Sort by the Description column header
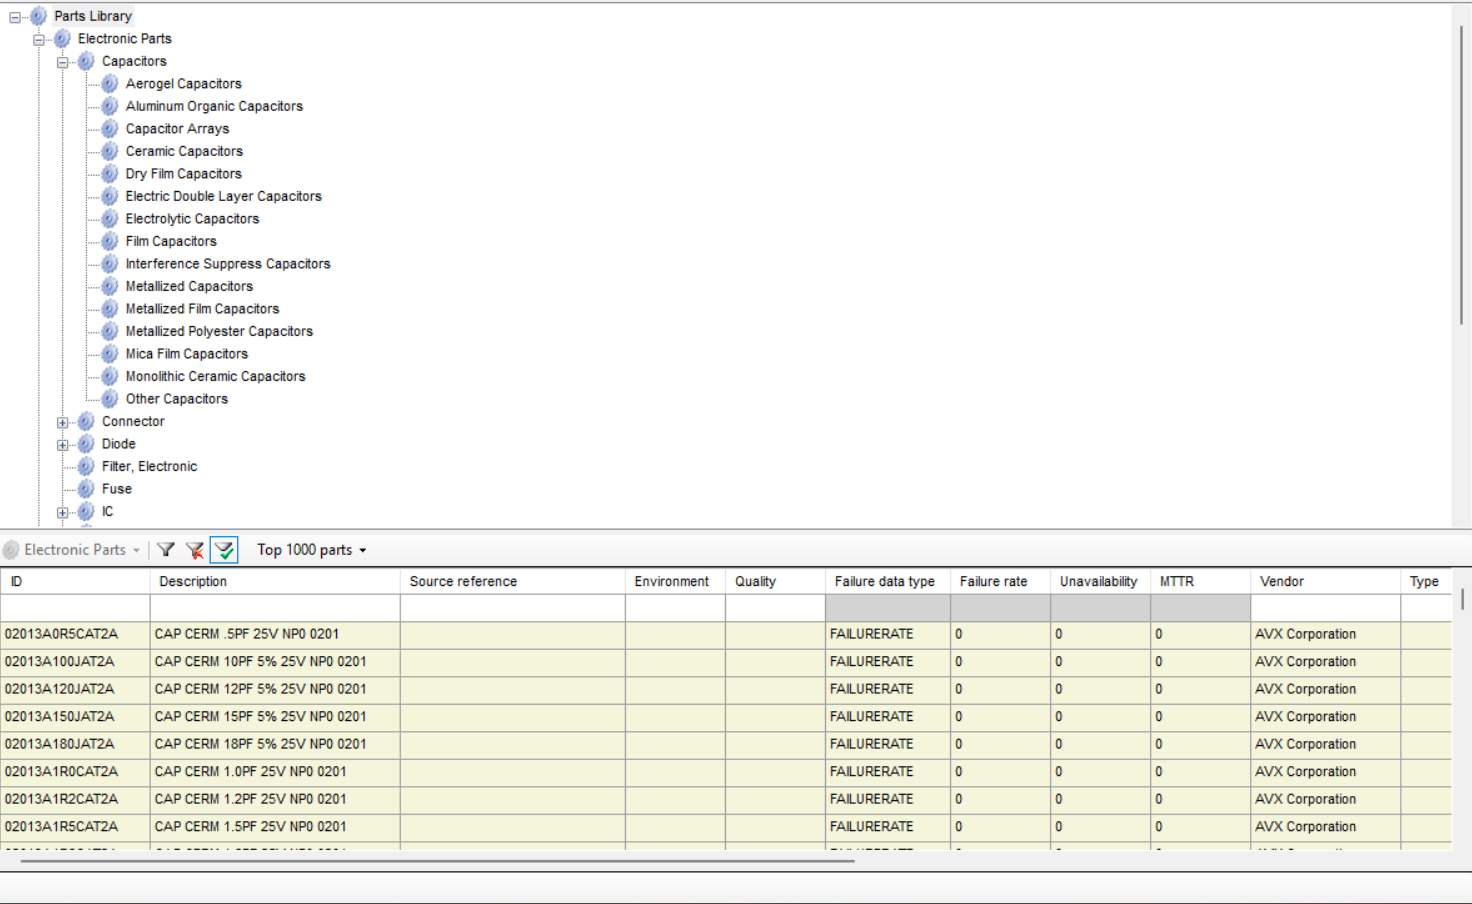 275,581
